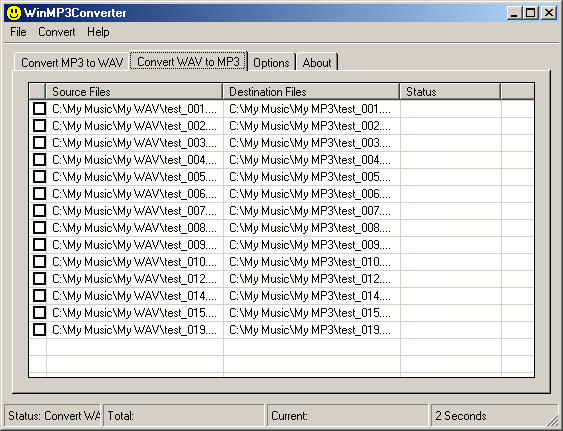Maximize the WinMP3Converter window

point(531,13)
